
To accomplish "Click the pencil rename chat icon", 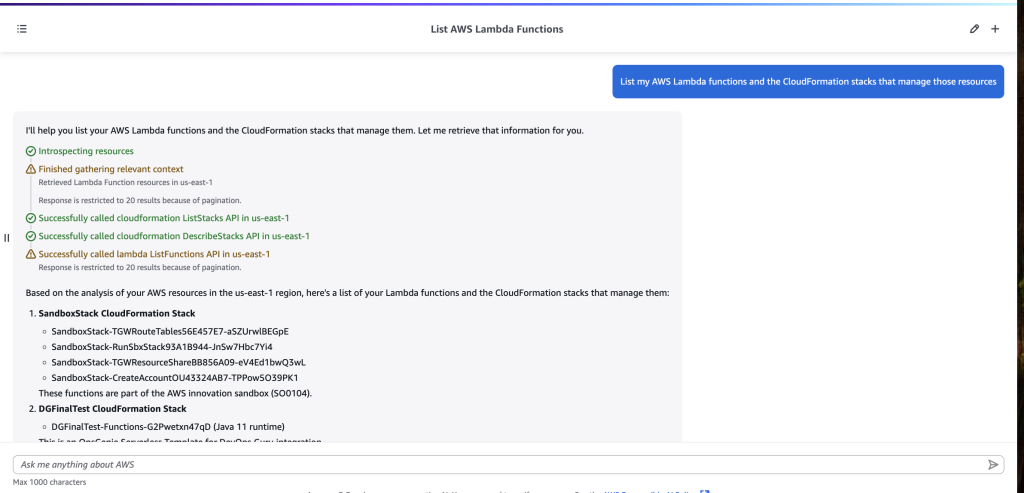I will coord(974,29).
